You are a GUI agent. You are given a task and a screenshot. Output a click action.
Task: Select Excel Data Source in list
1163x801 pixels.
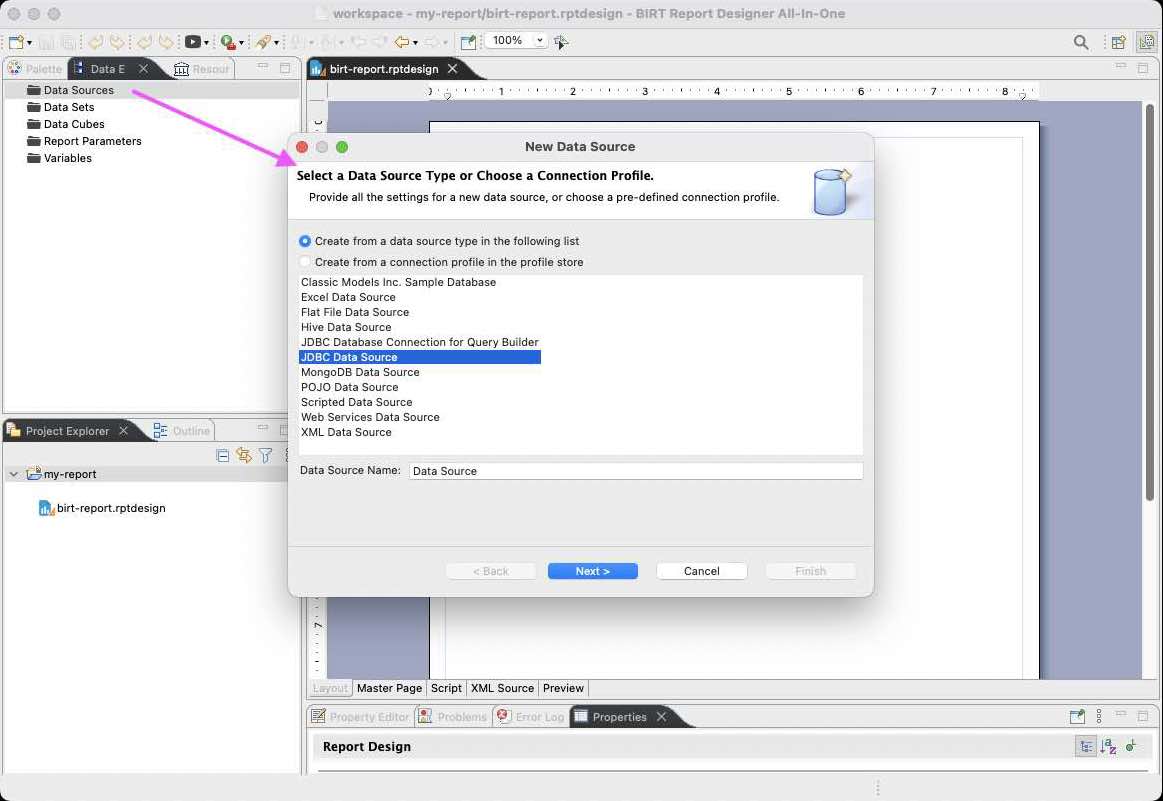coord(348,297)
